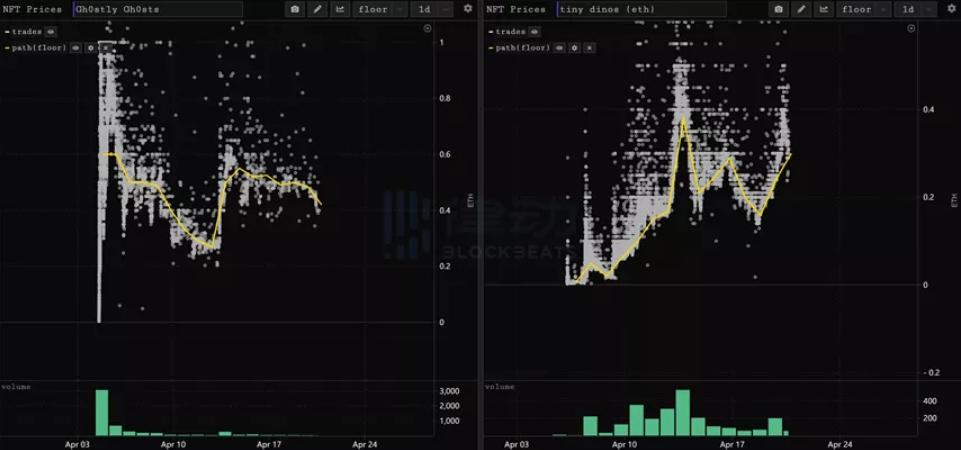Hide trades series on Gh0stly Gh0sts chart

pyautogui.click(x=51, y=32)
